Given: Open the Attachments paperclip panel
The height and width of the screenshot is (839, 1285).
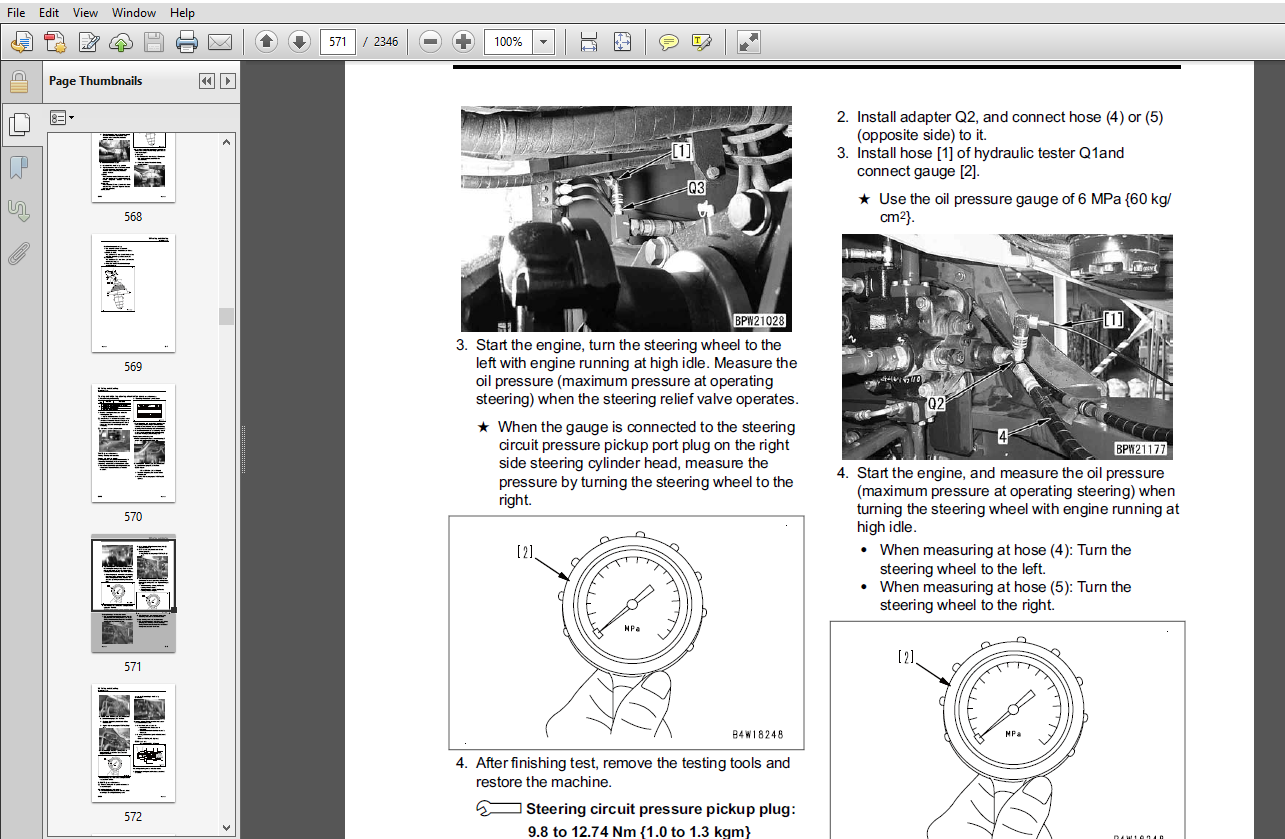Looking at the screenshot, I should [18, 254].
